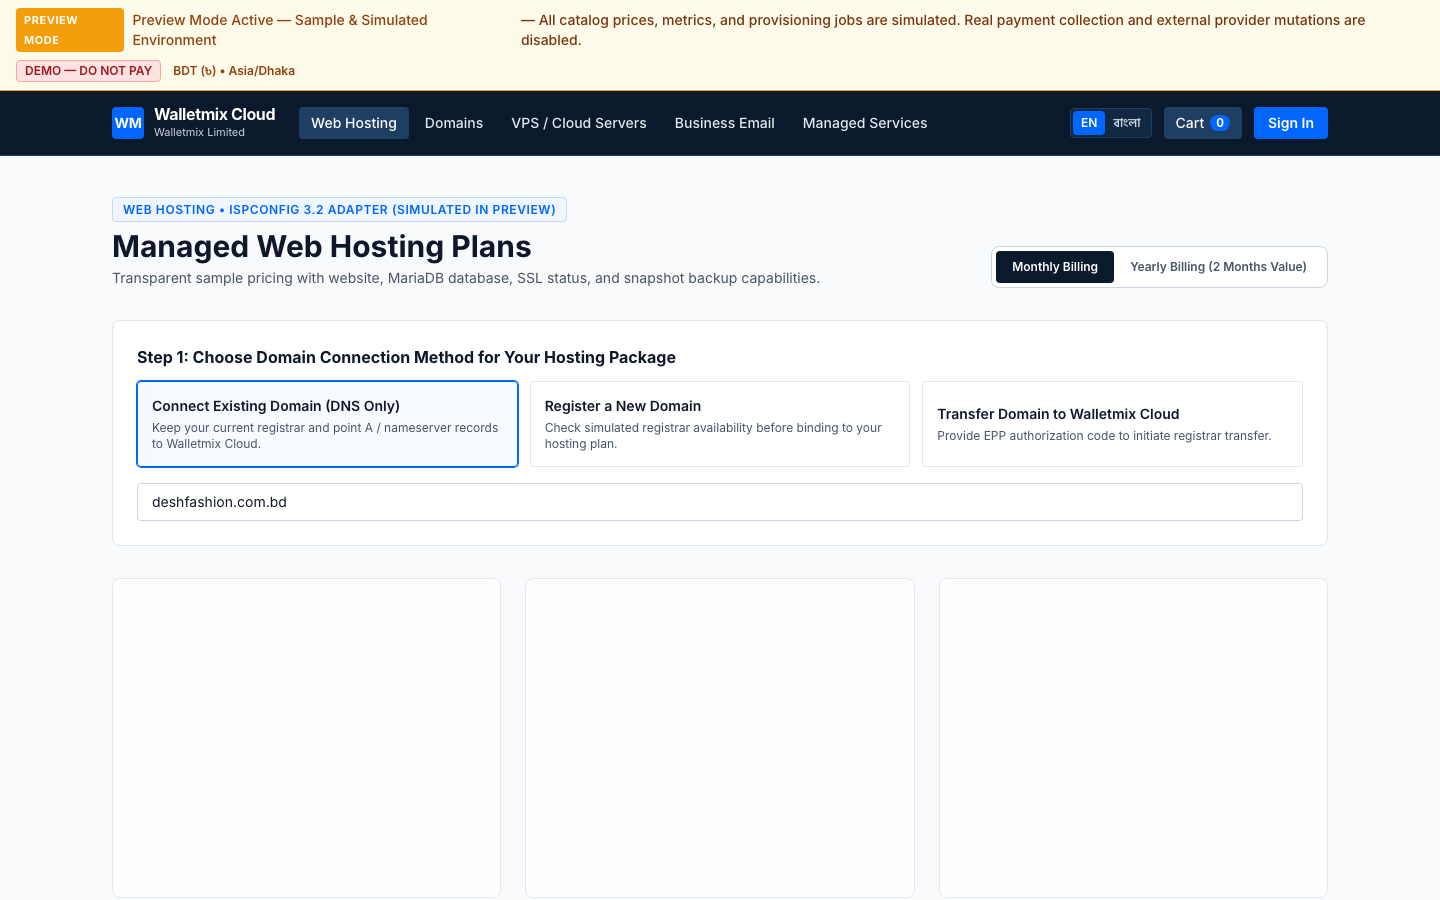The image size is (1440, 900).
Task: Open the Cart button
Action: pos(1203,123)
